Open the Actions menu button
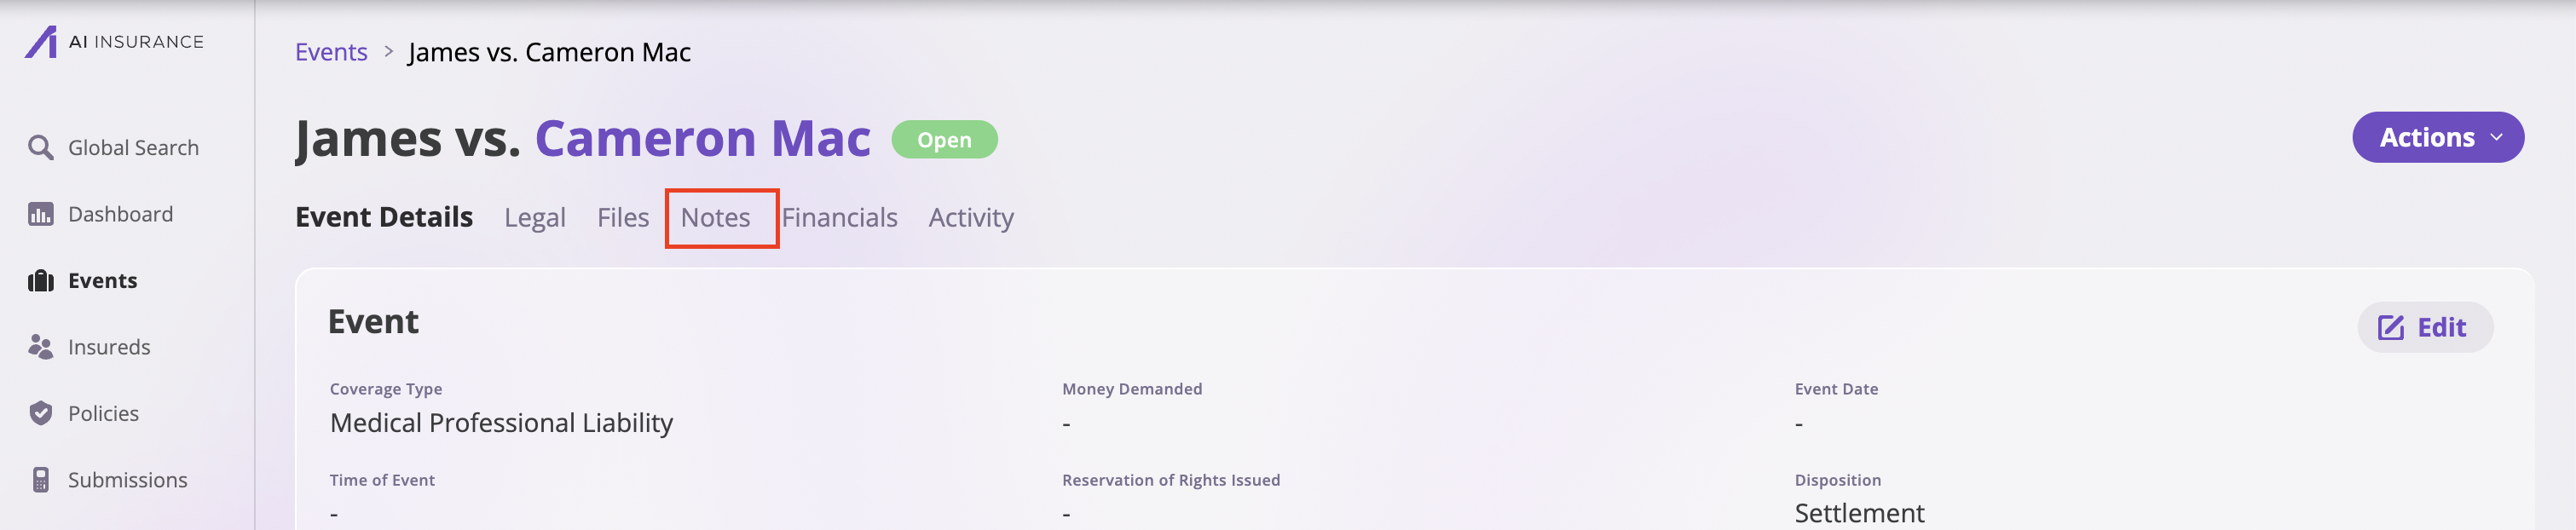The height and width of the screenshot is (530, 2576). click(x=2438, y=137)
